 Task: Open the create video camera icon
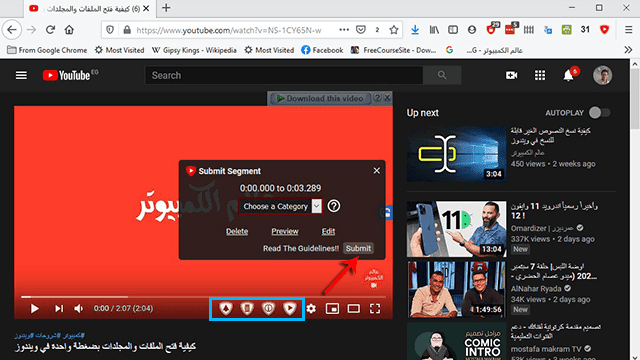pos(511,76)
